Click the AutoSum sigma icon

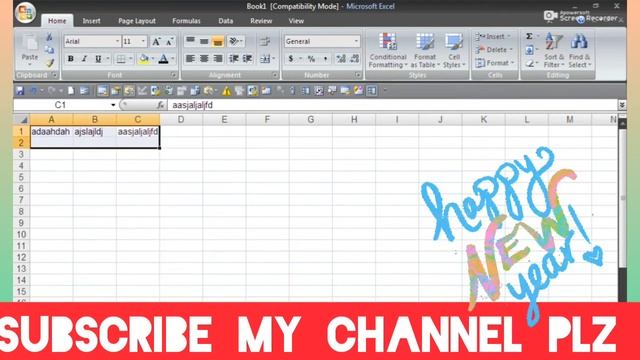click(529, 36)
